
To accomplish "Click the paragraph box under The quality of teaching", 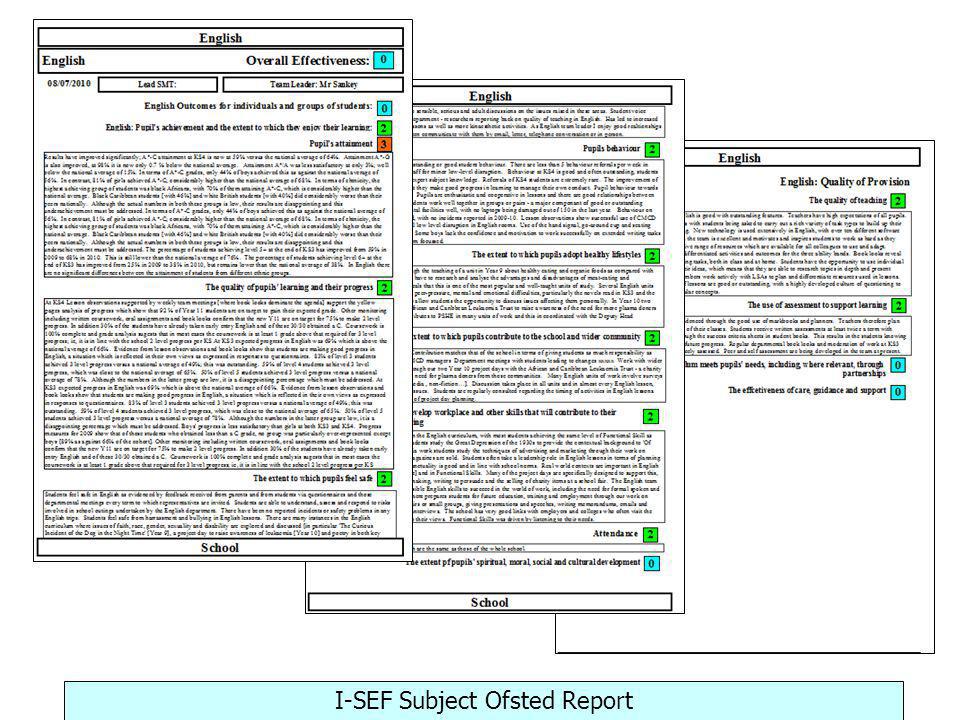I will (798, 254).
